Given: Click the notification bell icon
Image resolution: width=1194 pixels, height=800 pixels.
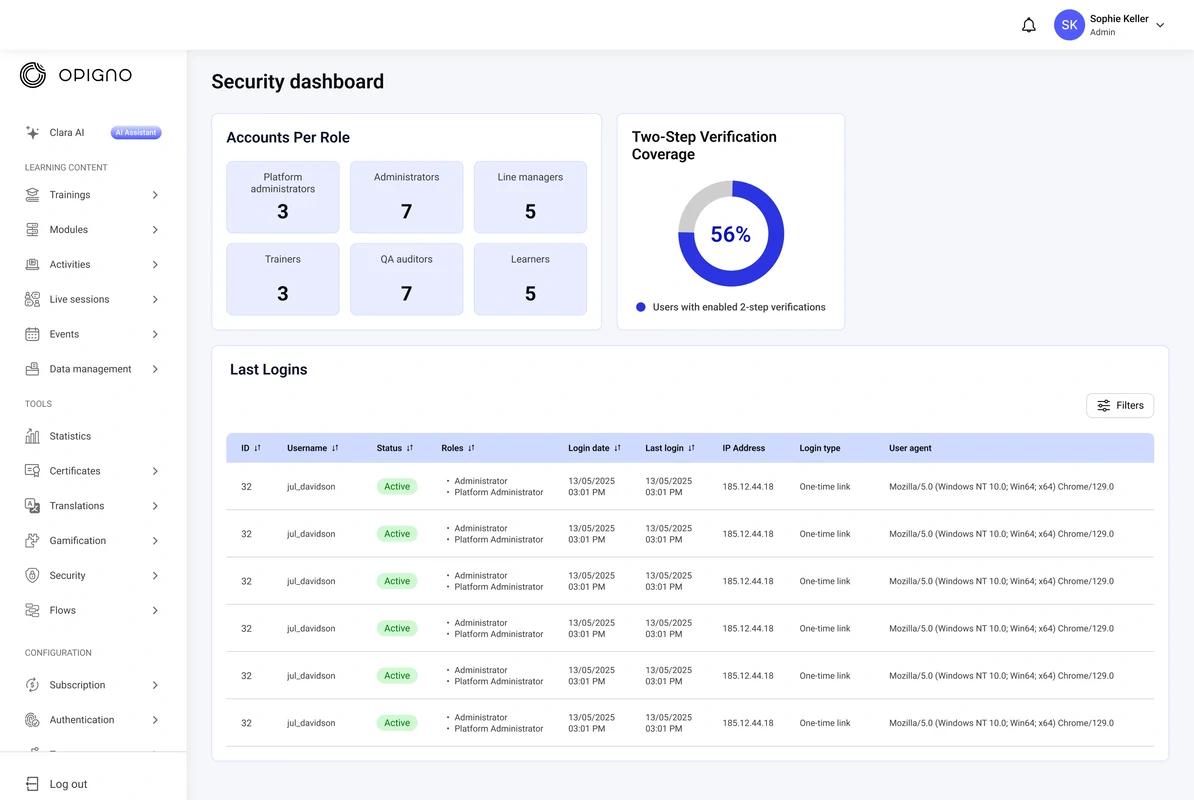Looking at the screenshot, I should 1028,25.
